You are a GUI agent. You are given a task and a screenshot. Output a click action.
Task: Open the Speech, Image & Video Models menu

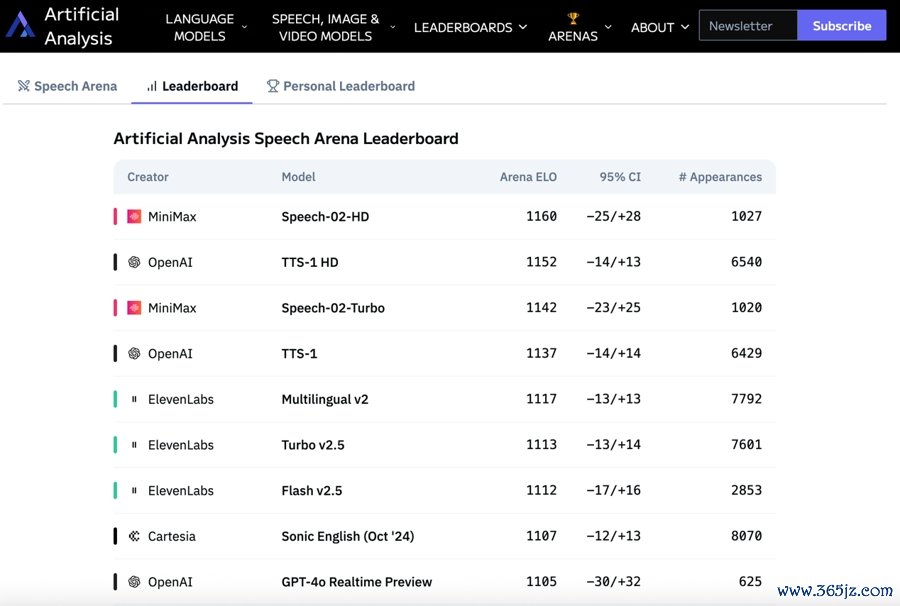[x=332, y=27]
